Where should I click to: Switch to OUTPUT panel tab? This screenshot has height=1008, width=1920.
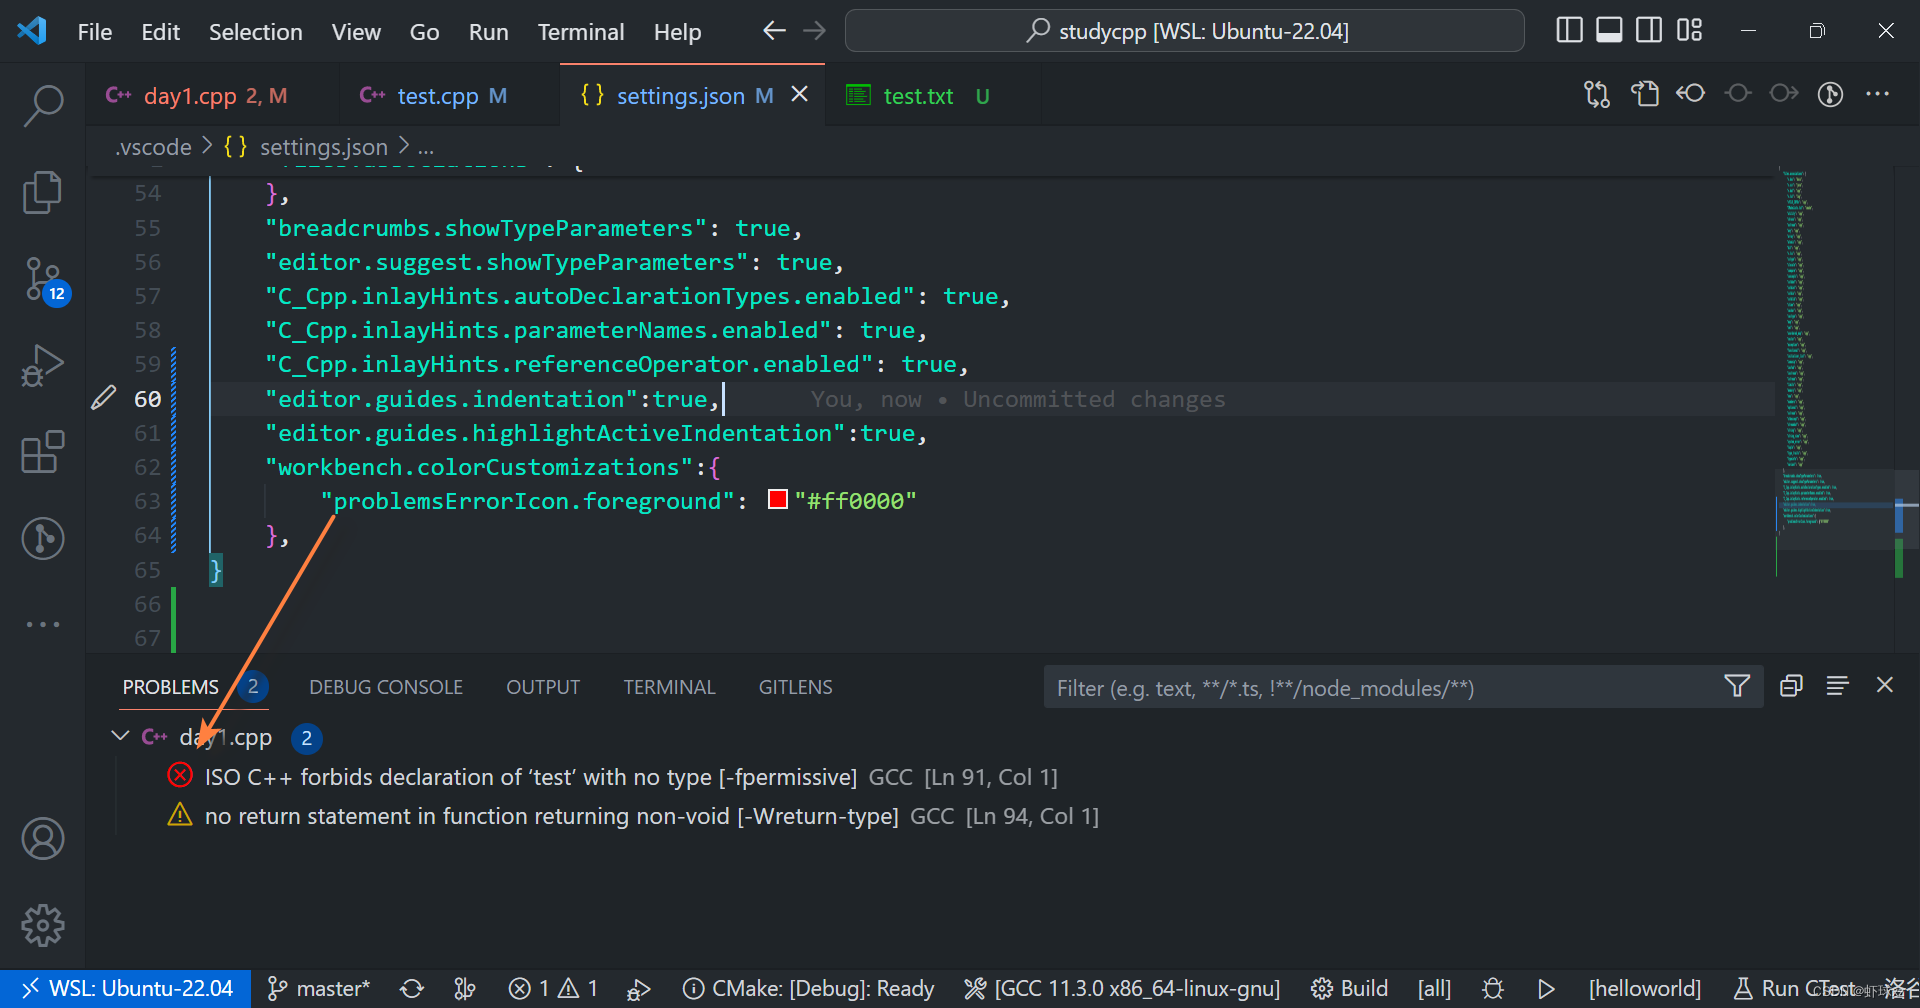point(543,687)
